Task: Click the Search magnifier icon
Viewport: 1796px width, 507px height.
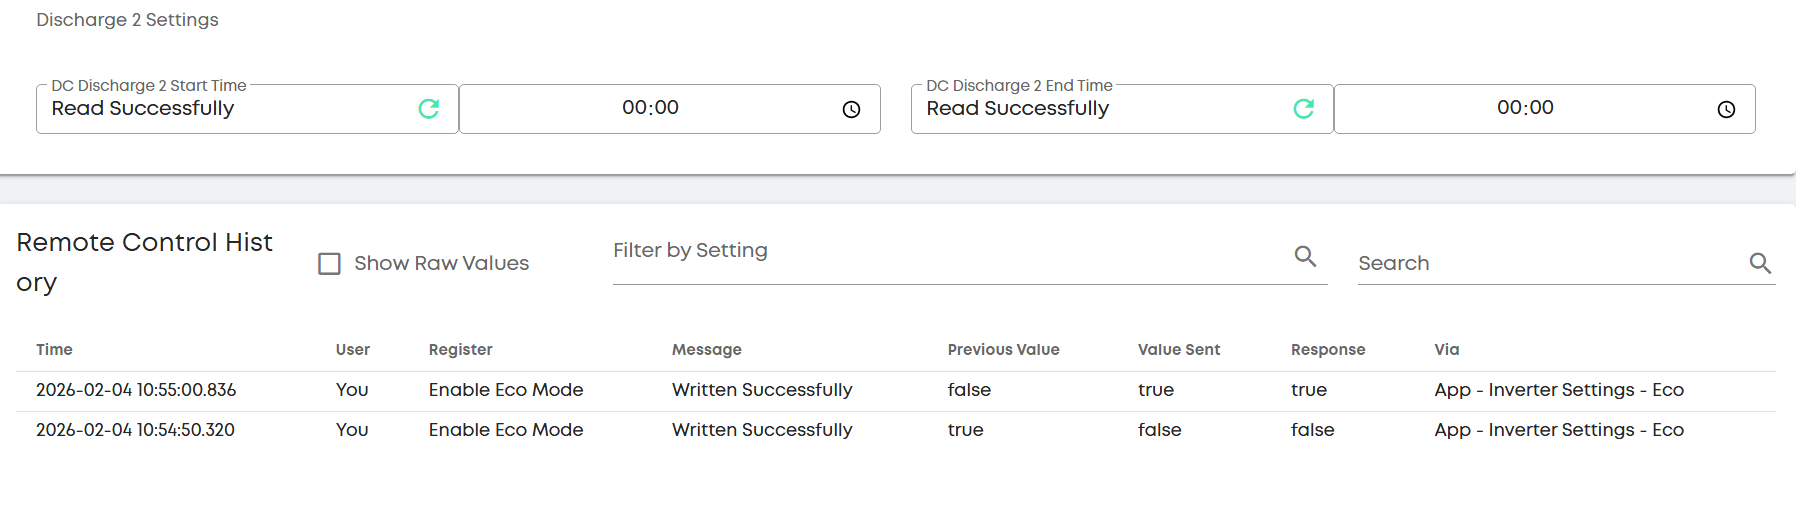Action: coord(1760,263)
